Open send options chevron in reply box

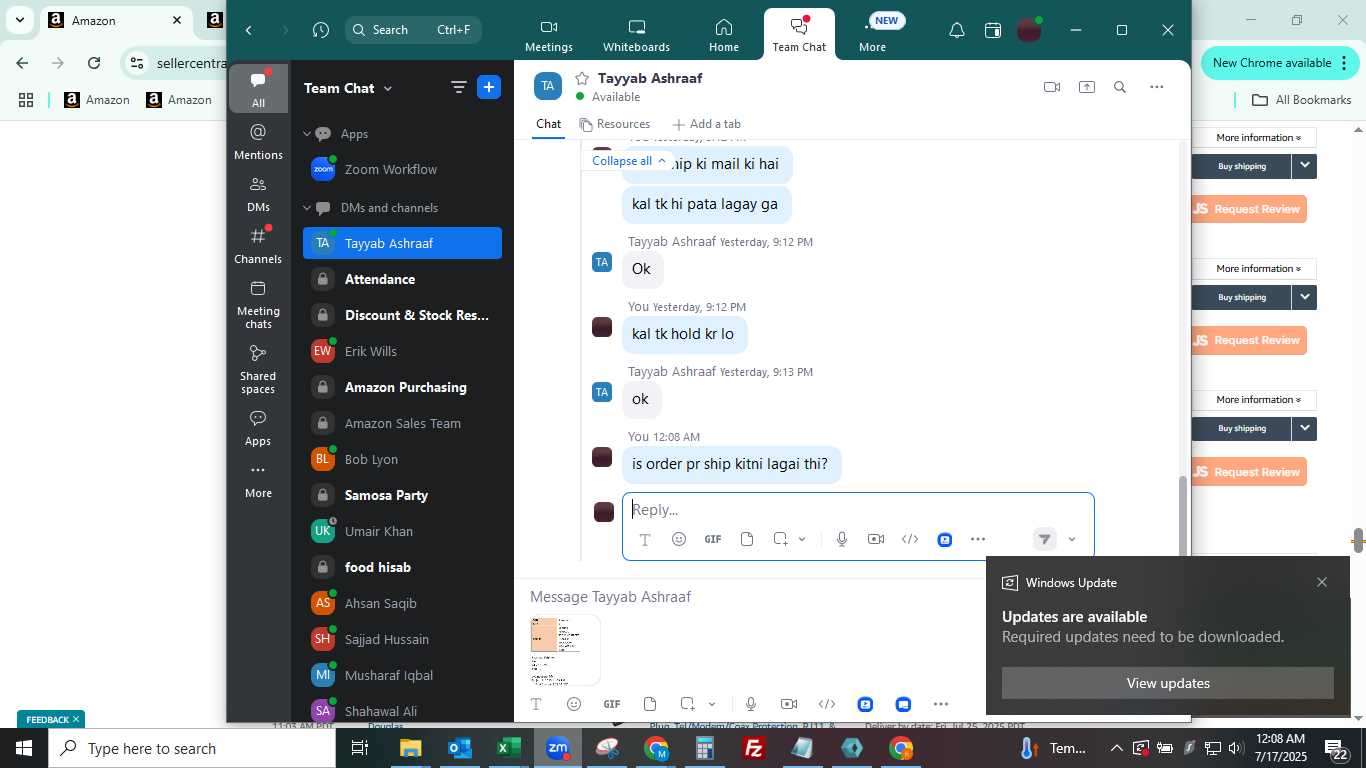tap(1072, 540)
